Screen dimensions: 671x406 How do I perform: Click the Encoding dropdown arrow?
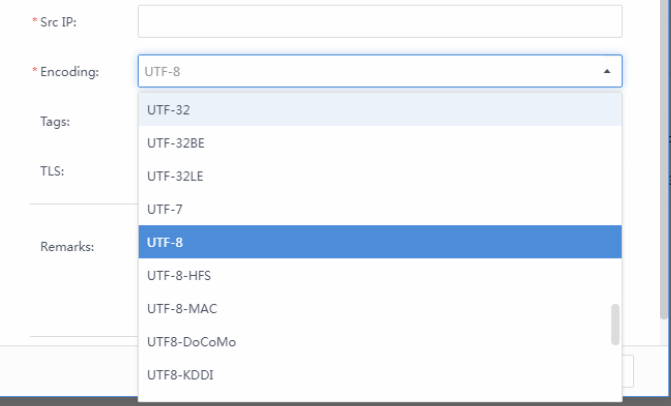606,71
